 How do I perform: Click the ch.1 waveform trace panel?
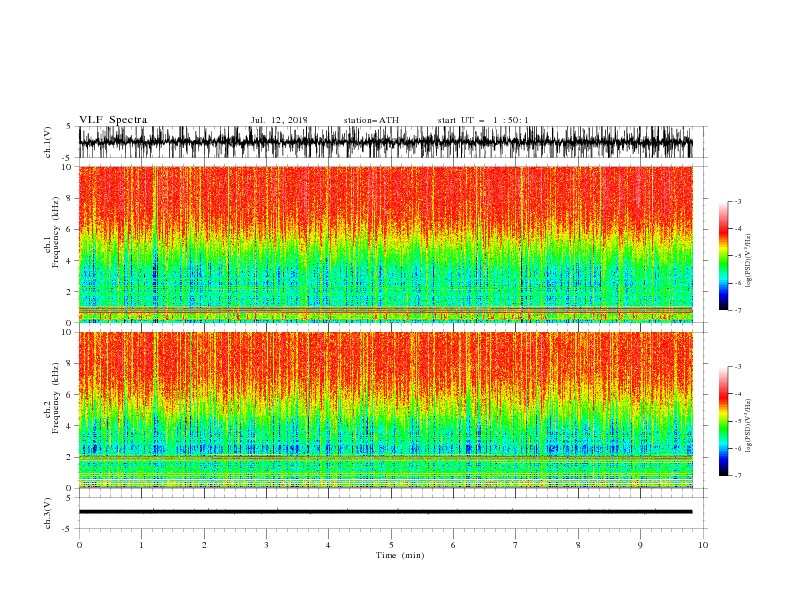[385, 142]
